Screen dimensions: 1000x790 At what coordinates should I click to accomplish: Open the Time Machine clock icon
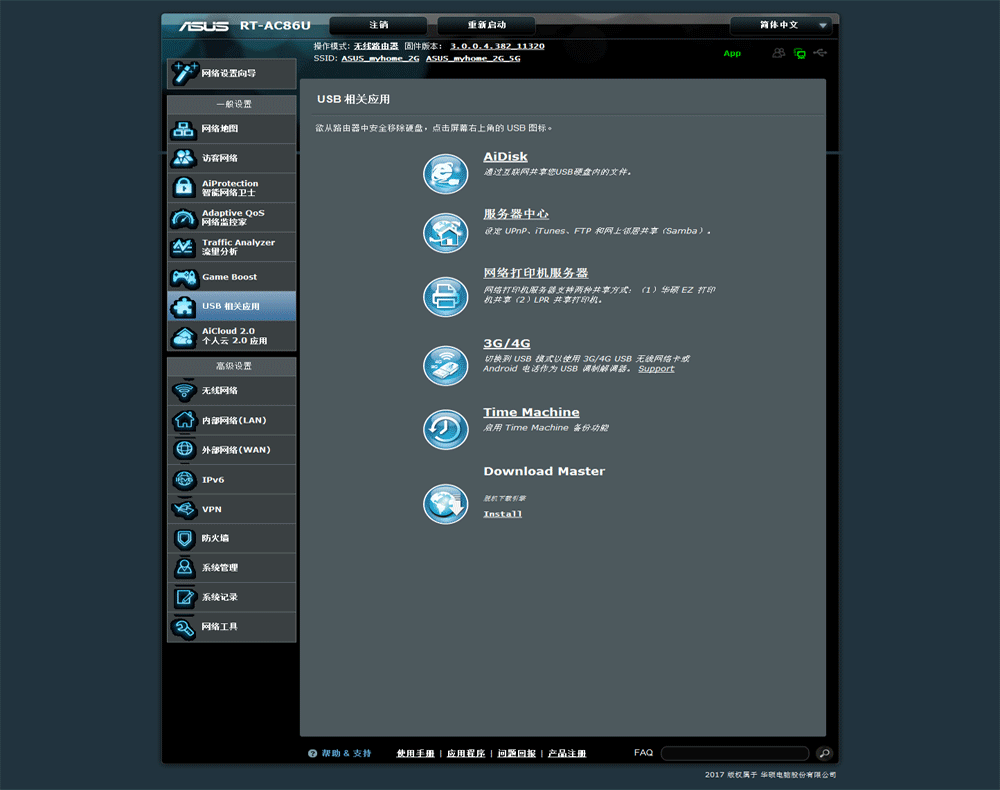[x=445, y=429]
